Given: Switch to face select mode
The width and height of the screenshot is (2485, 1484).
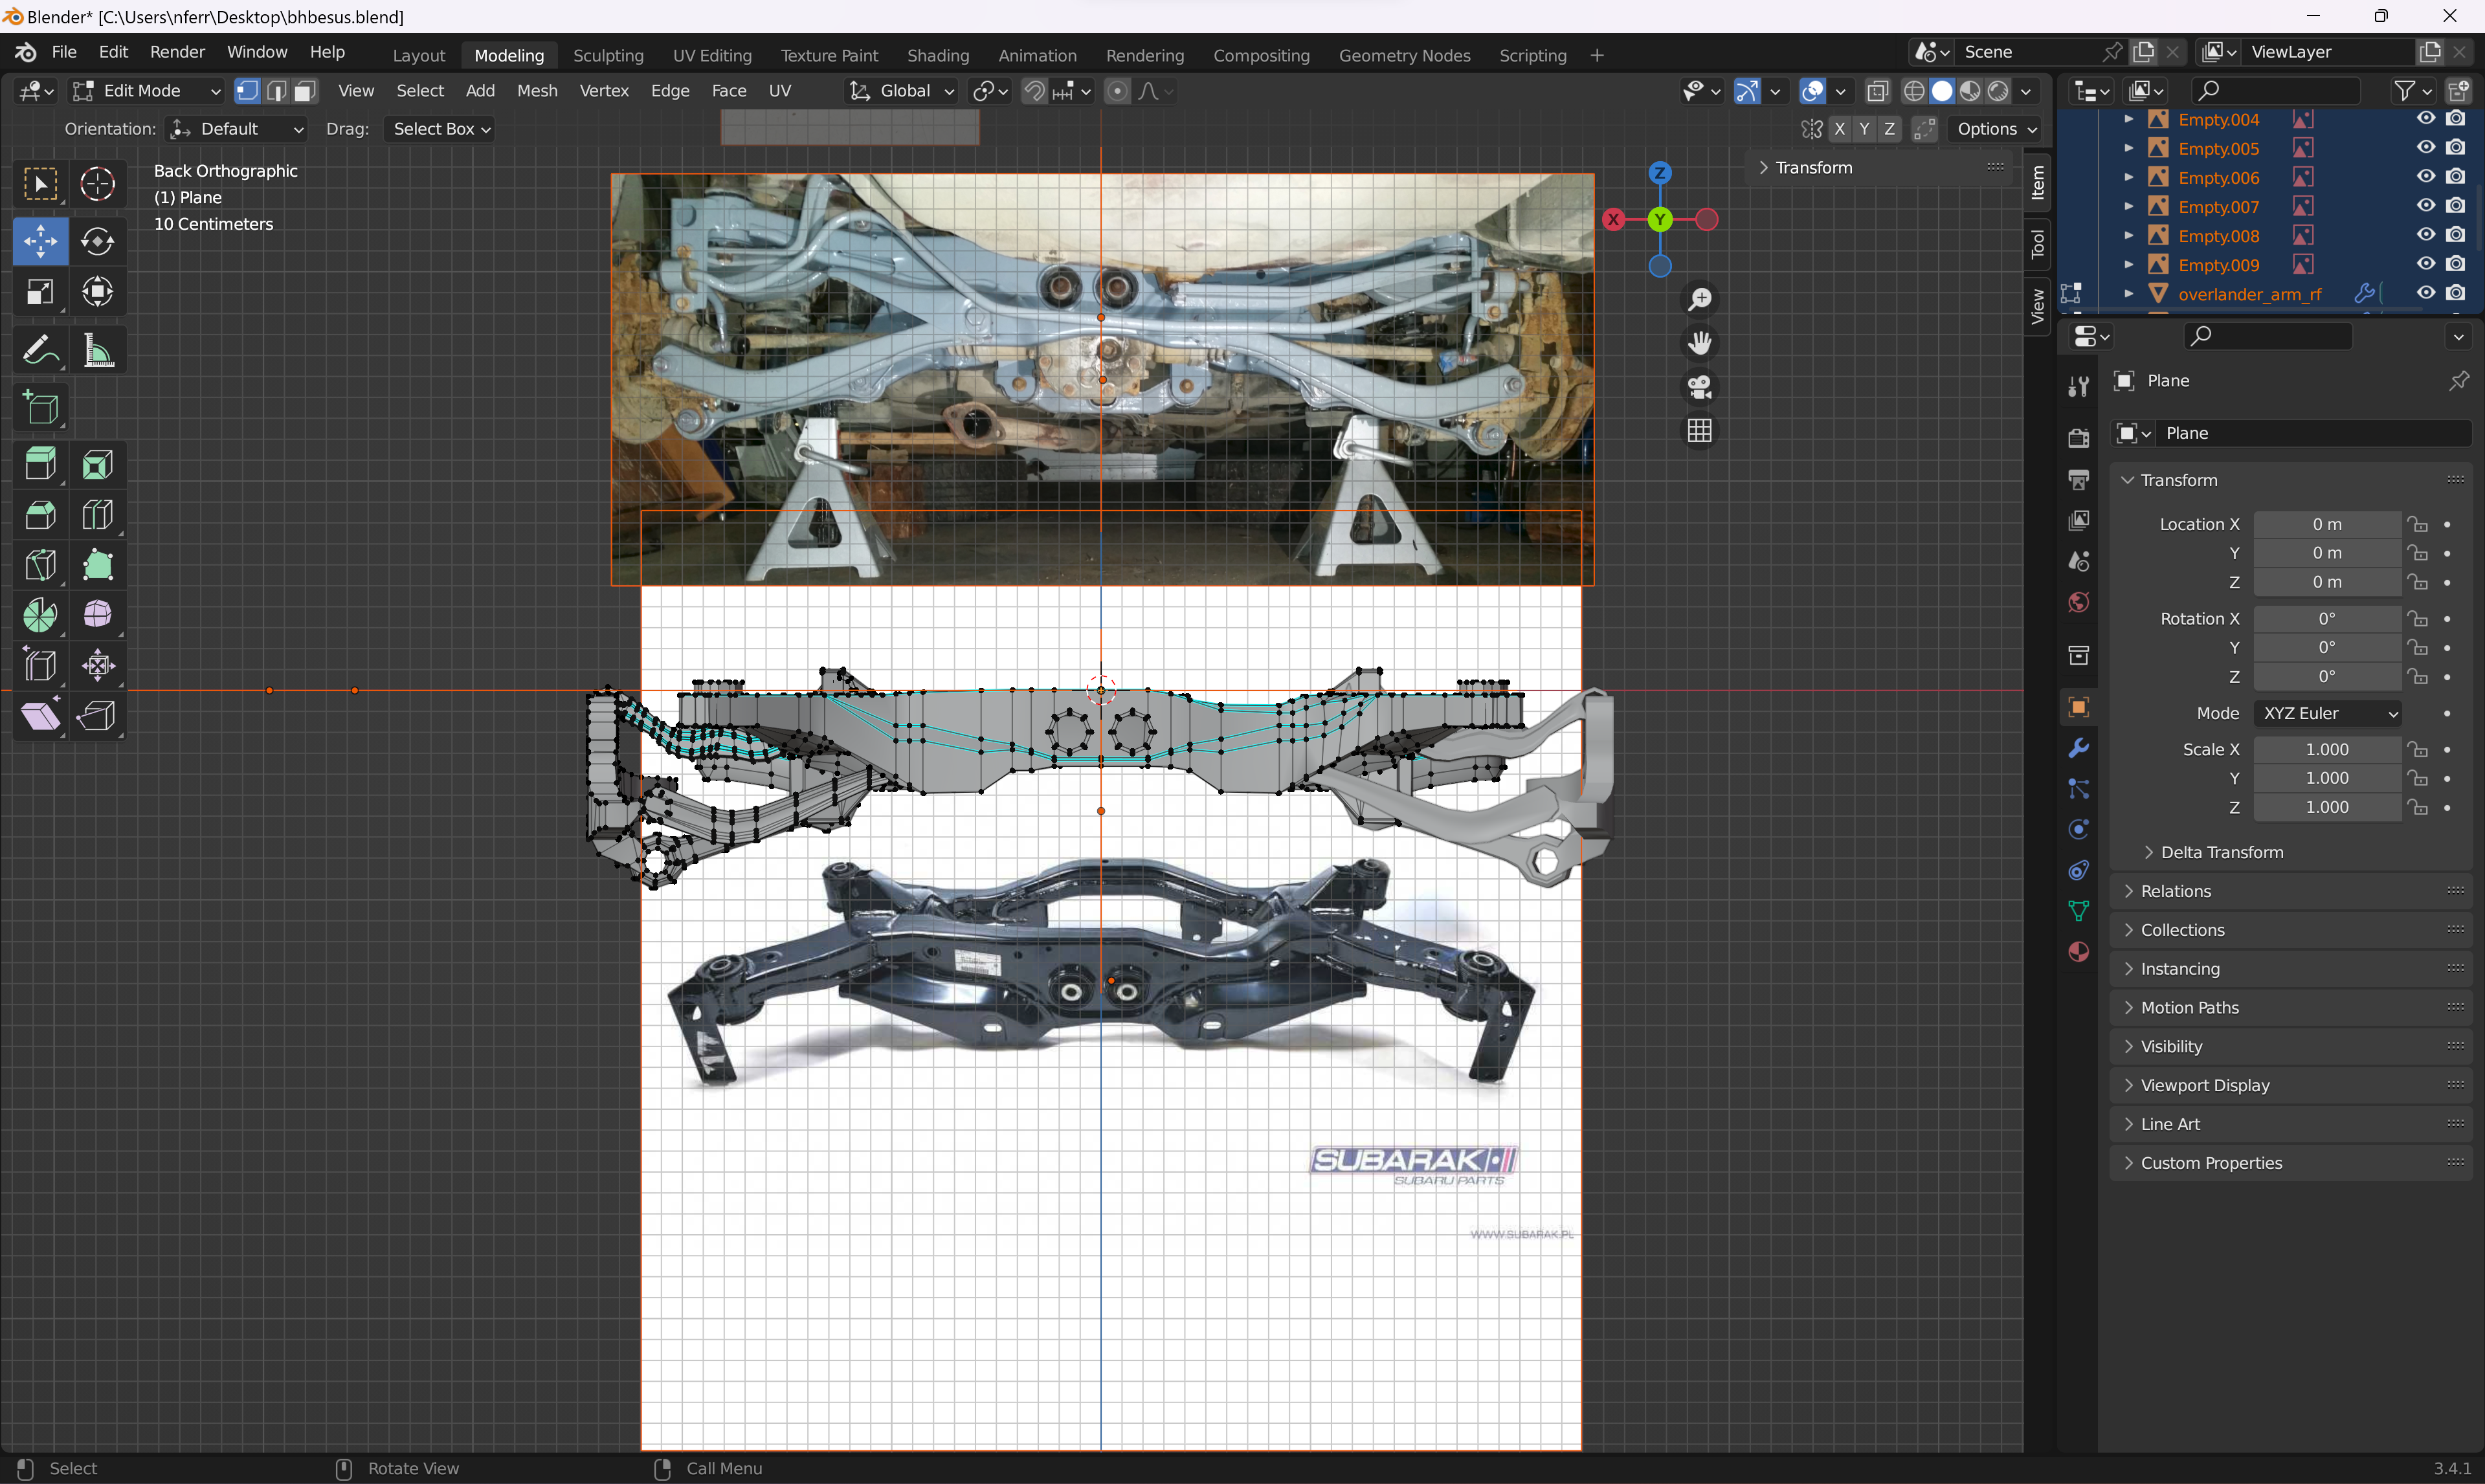Looking at the screenshot, I should point(305,91).
